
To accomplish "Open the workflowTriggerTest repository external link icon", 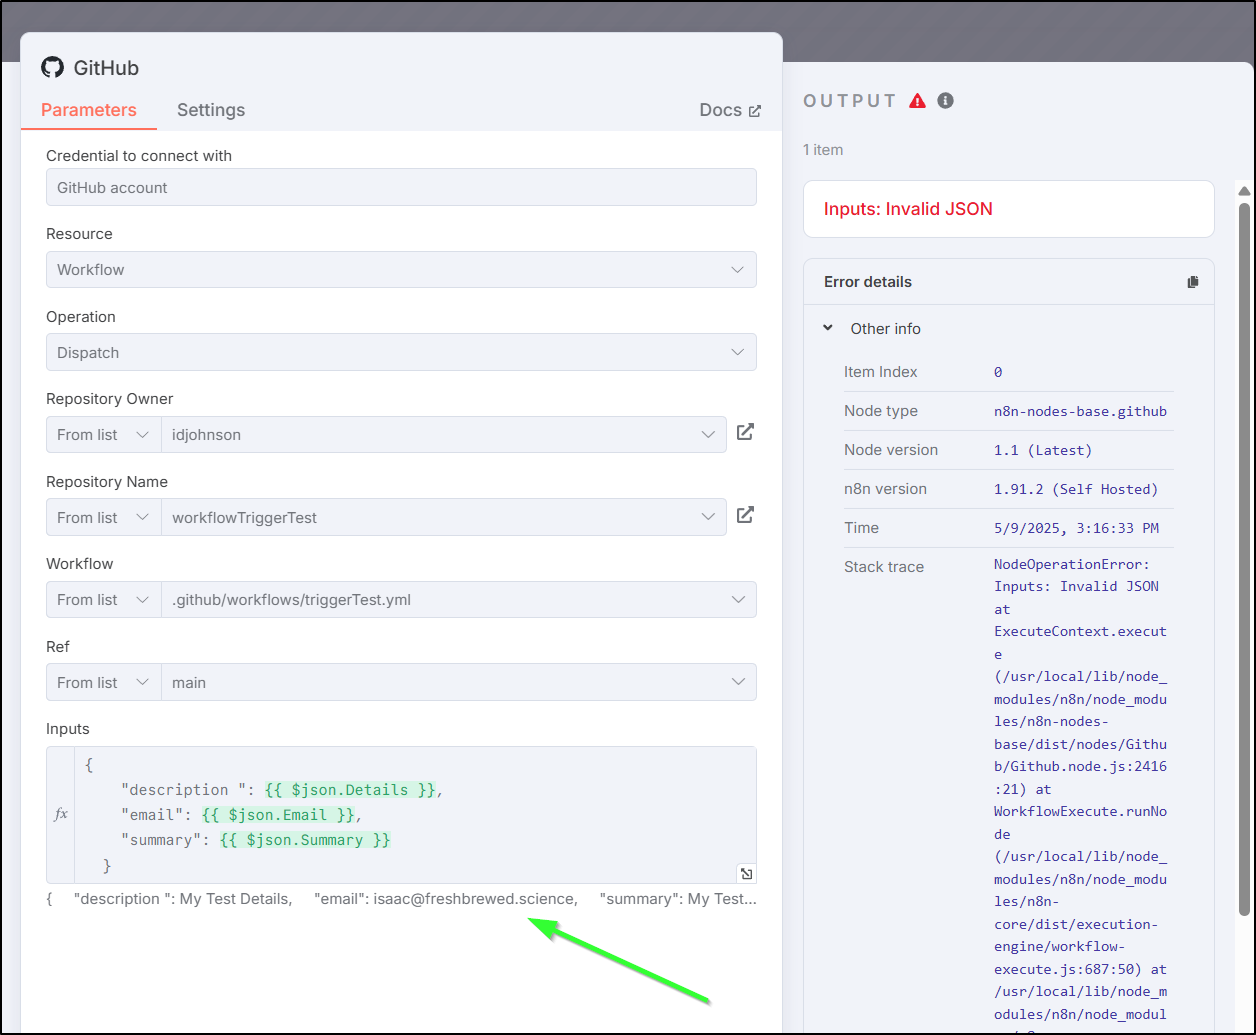I will (x=745, y=515).
